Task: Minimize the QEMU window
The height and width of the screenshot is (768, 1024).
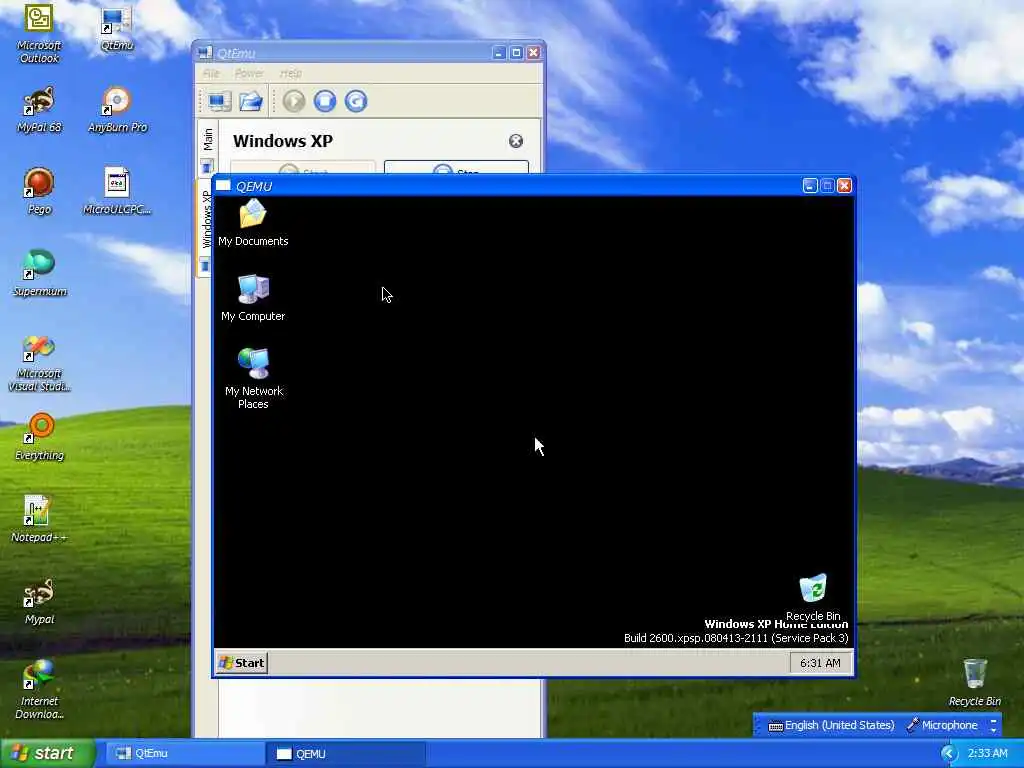Action: point(810,186)
